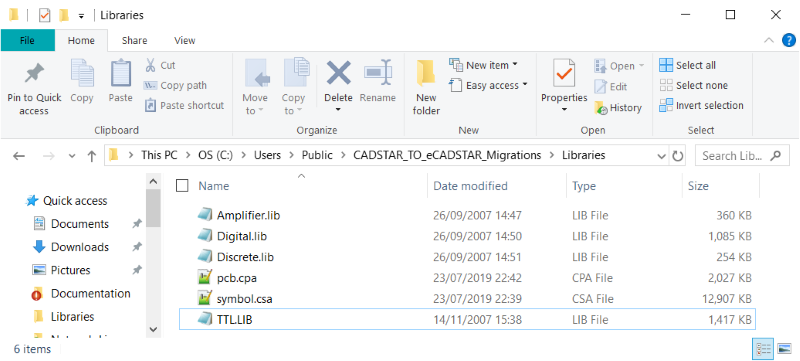This screenshot has height=361, width=800.
Task: Switch to the View ribbon tab
Action: tap(185, 40)
